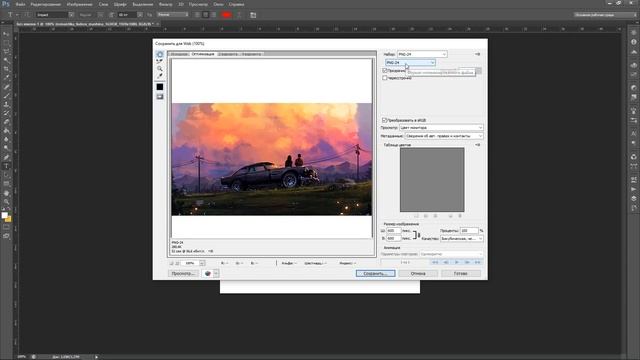Click the Проценты percent input field

click(x=469, y=231)
